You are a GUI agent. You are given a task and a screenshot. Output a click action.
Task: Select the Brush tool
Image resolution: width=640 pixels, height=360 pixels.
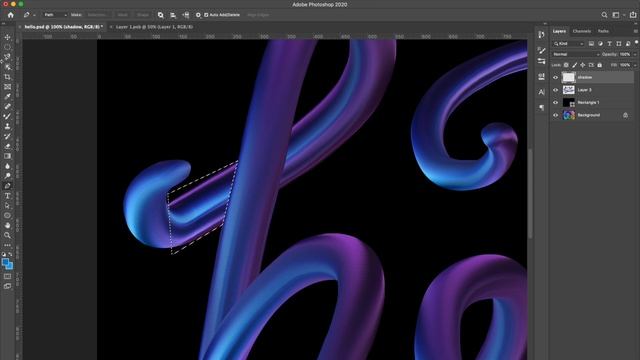tap(7, 116)
